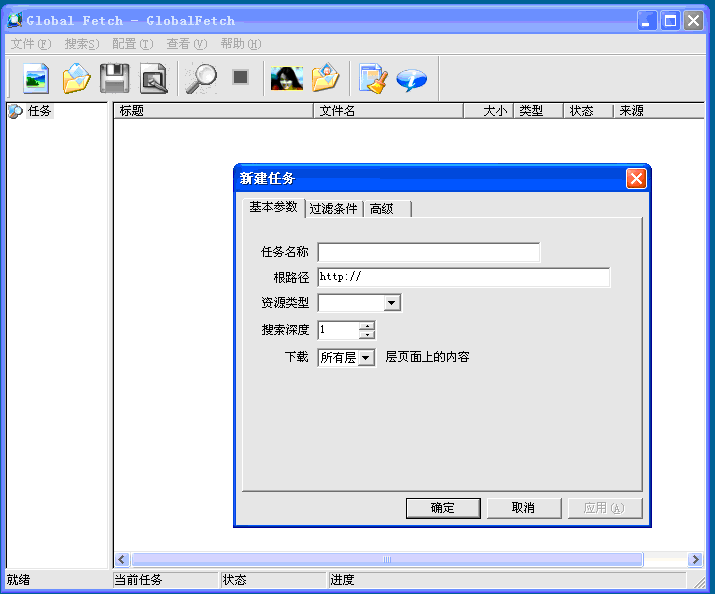The width and height of the screenshot is (715, 594).
Task: Decrease 搜索深度 with down arrow
Action: pyautogui.click(x=367, y=335)
